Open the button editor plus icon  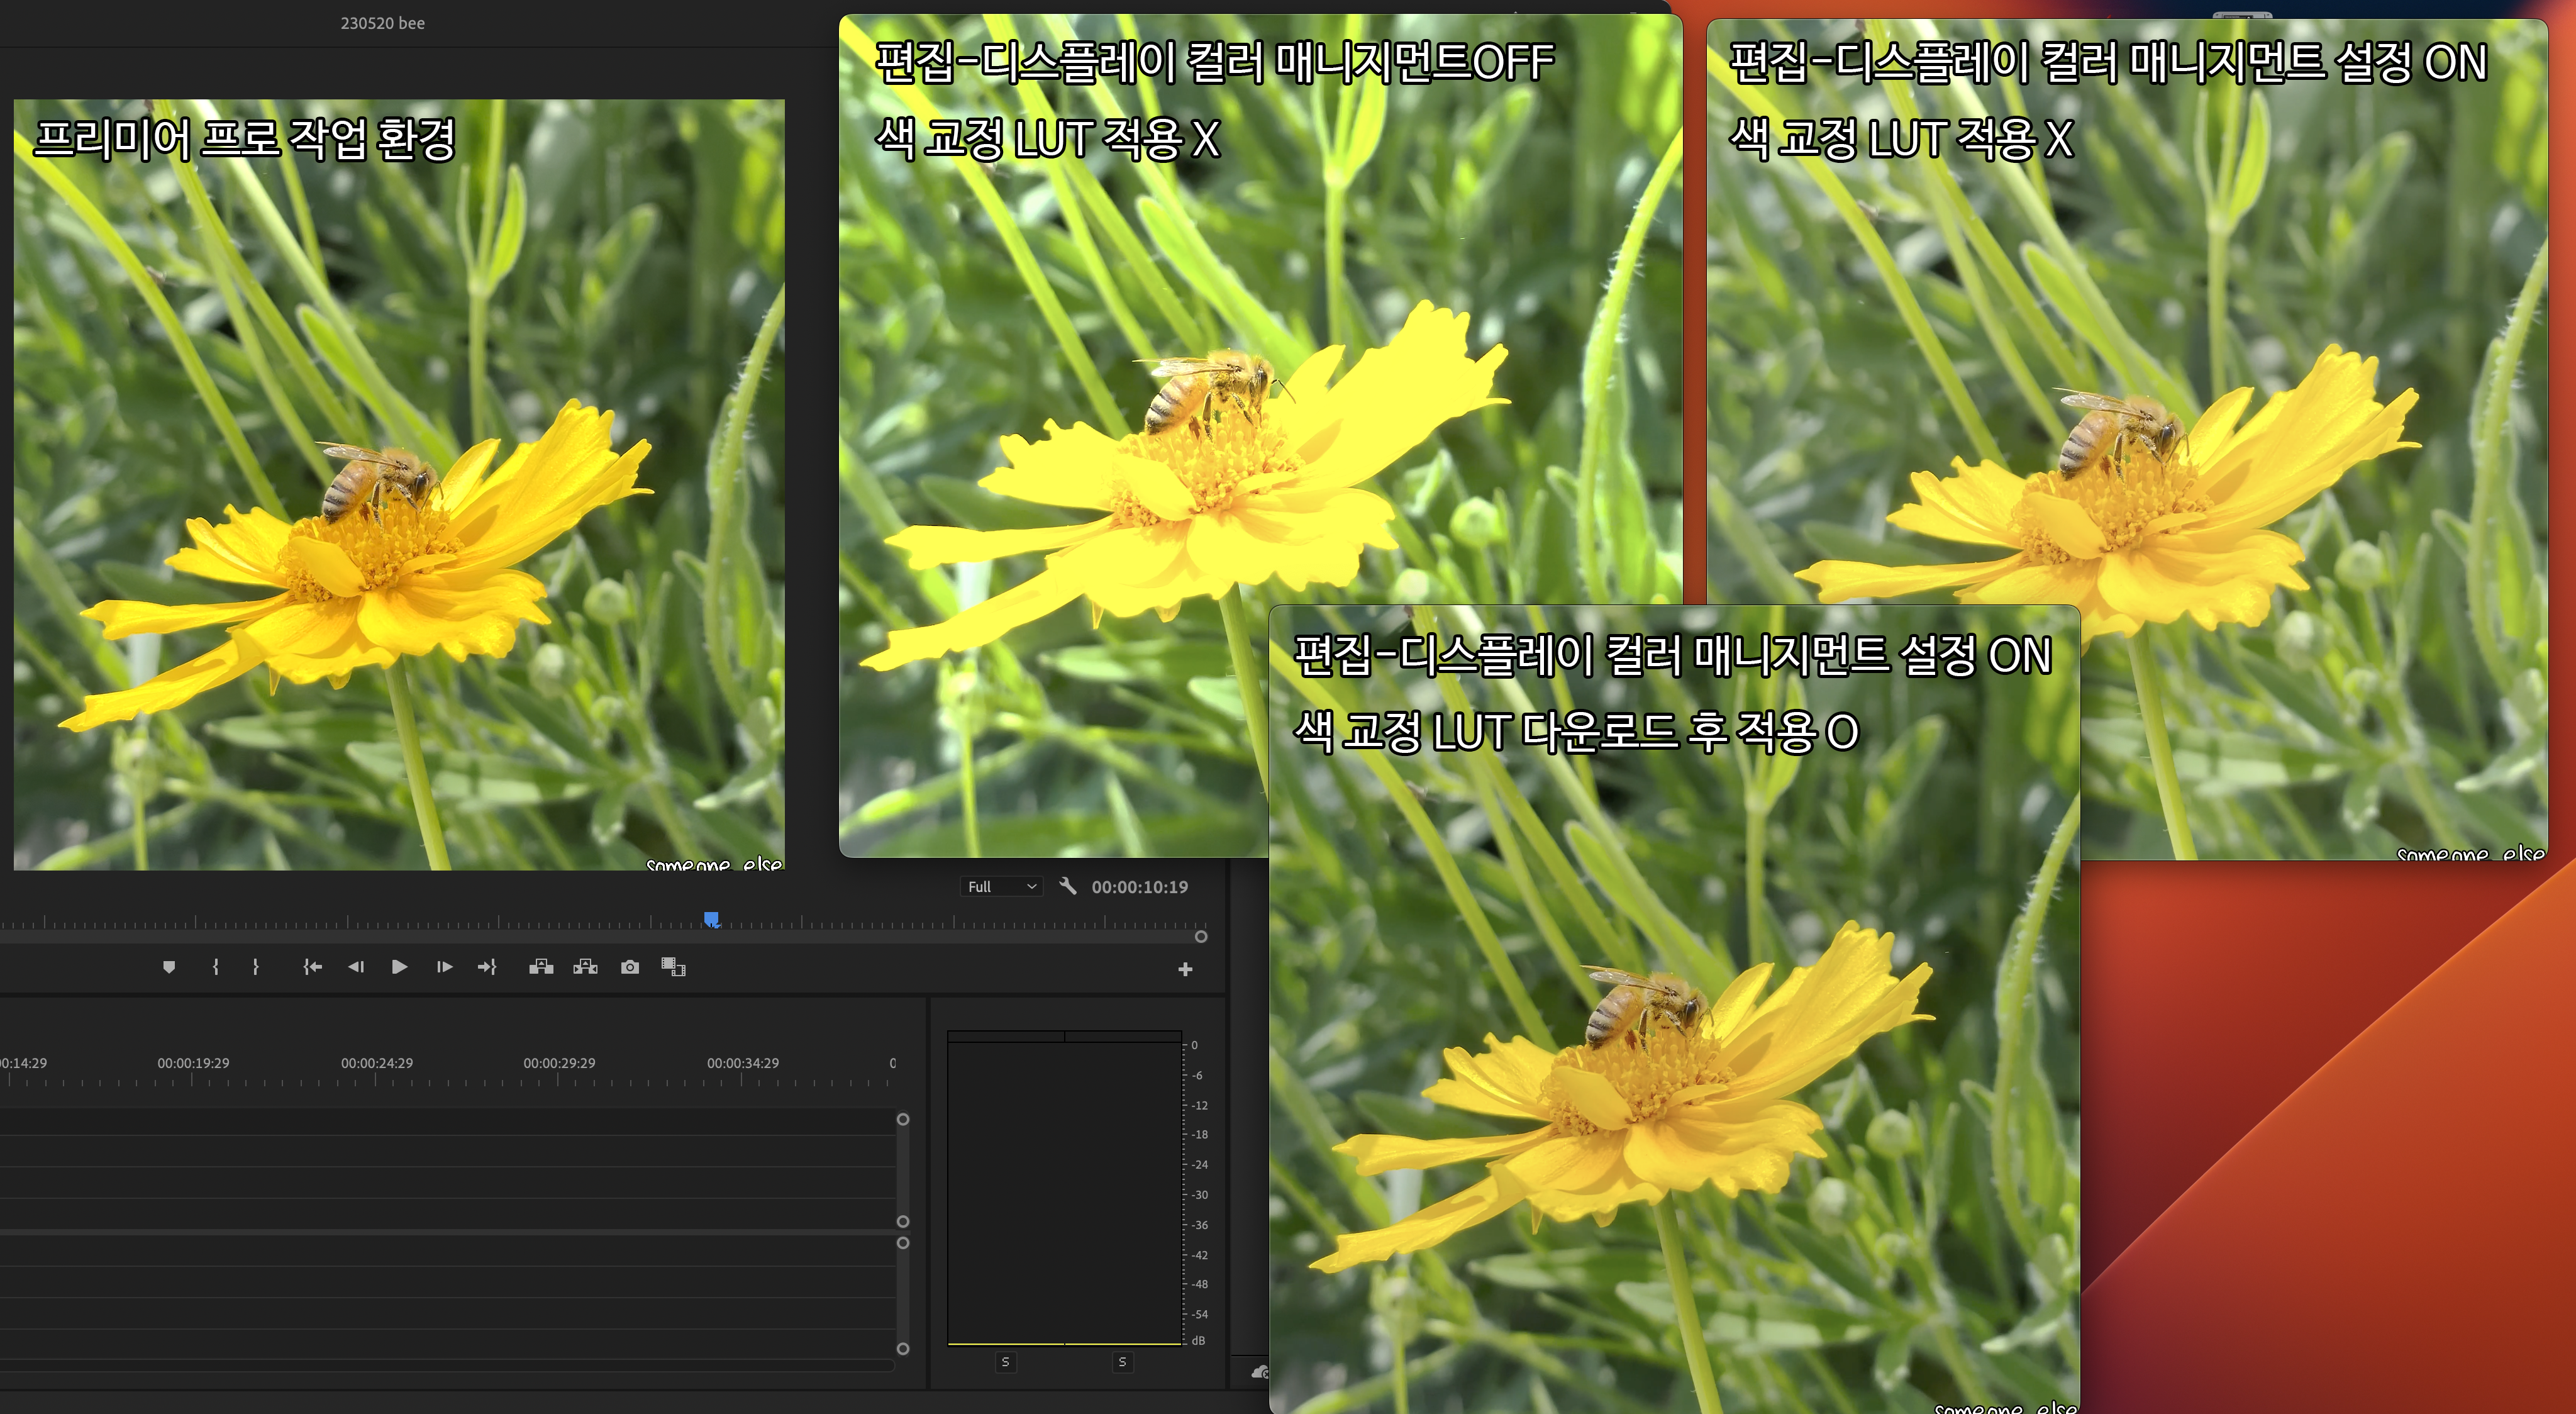(x=1185, y=969)
